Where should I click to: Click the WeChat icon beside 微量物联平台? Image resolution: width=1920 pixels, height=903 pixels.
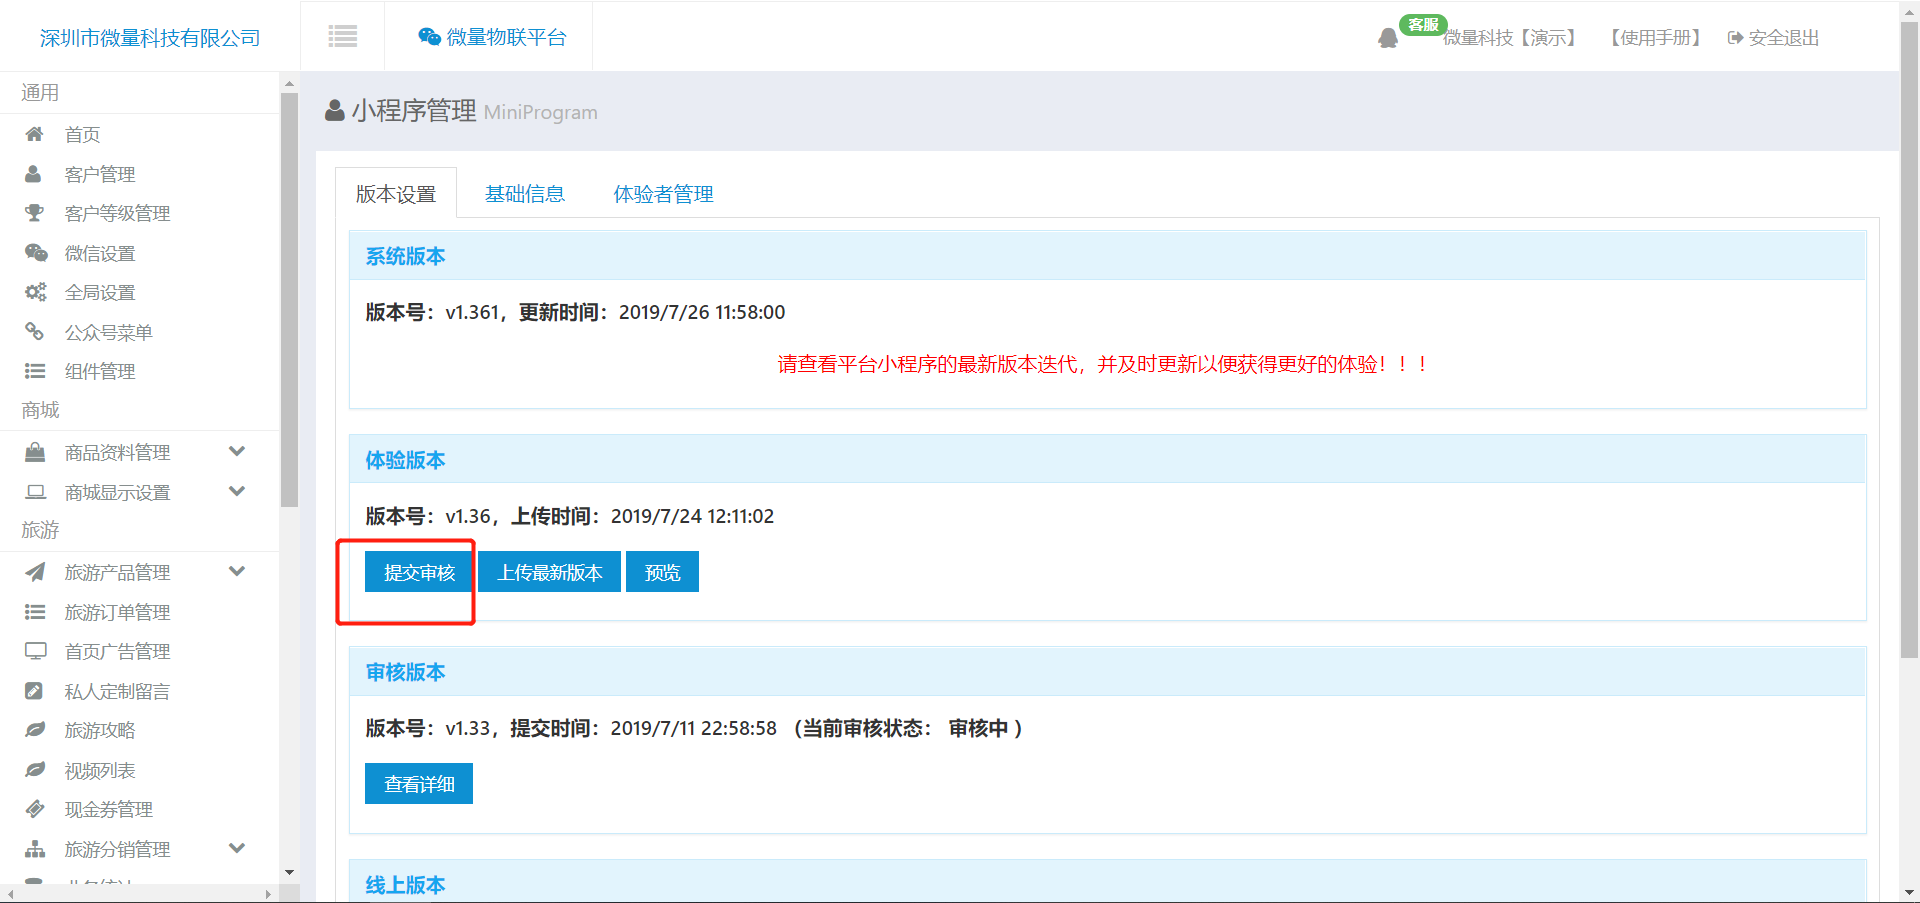point(429,37)
